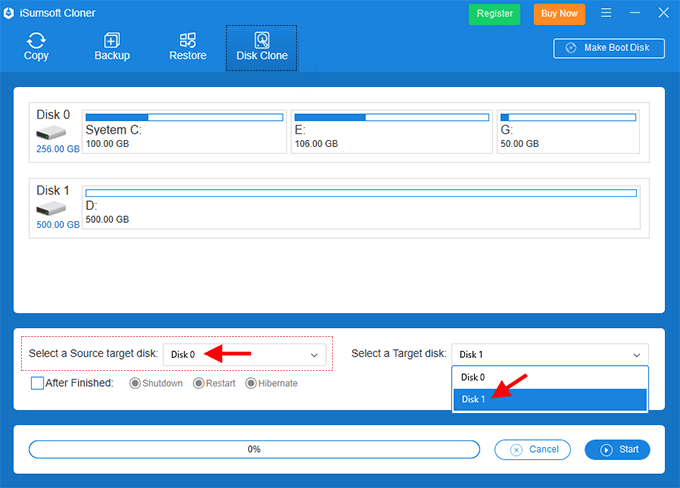Select the System C: partition block
The width and height of the screenshot is (680, 488).
tap(186, 131)
